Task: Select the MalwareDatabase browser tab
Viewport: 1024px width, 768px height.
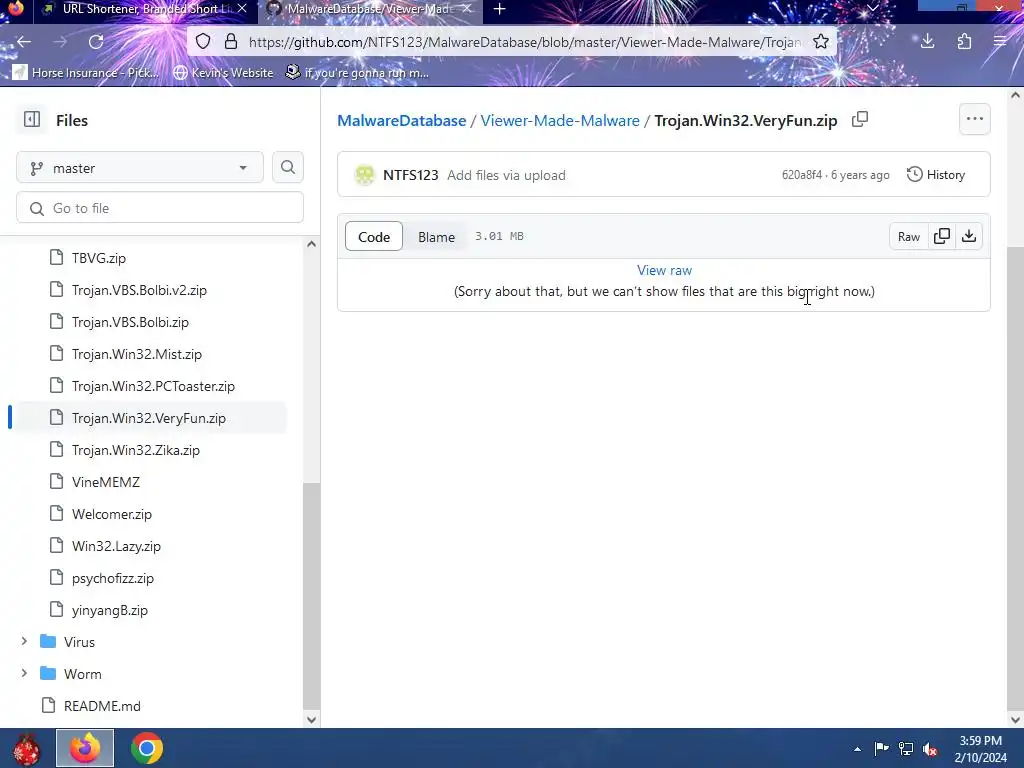Action: point(370,9)
